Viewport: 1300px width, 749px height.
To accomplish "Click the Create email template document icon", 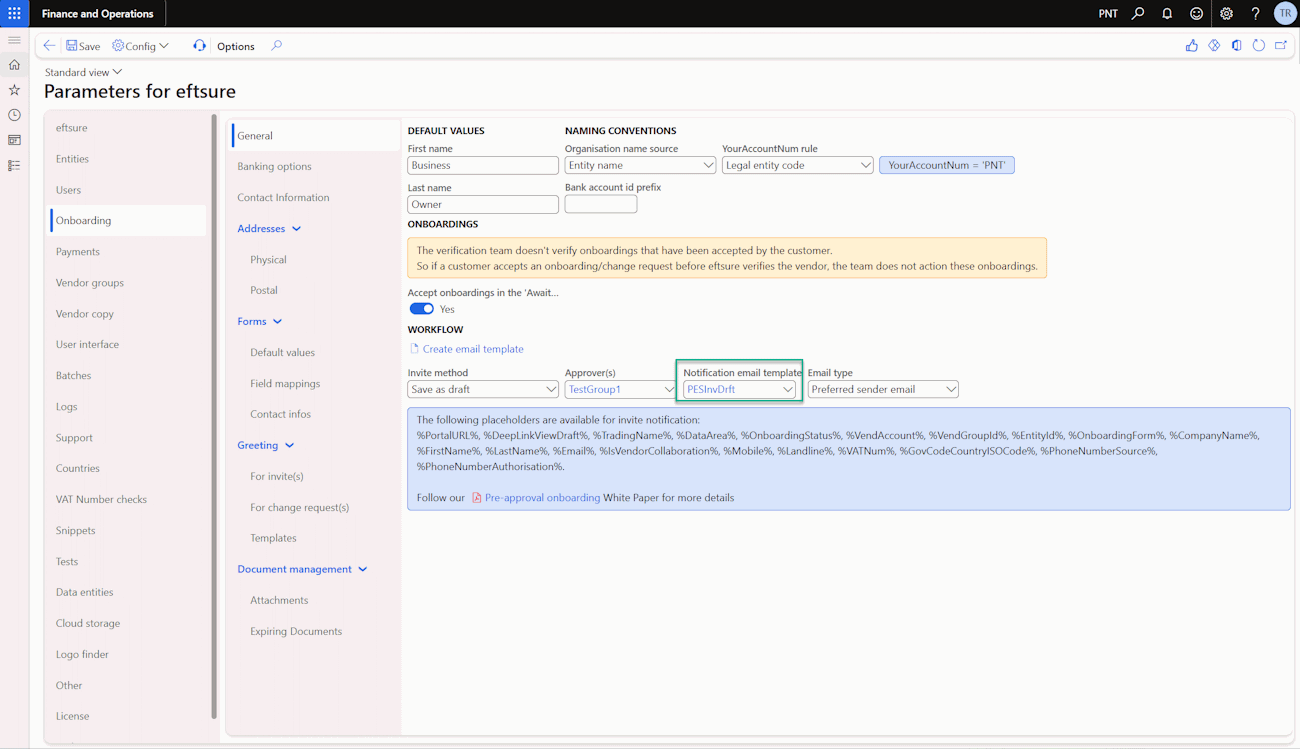I will pos(414,349).
